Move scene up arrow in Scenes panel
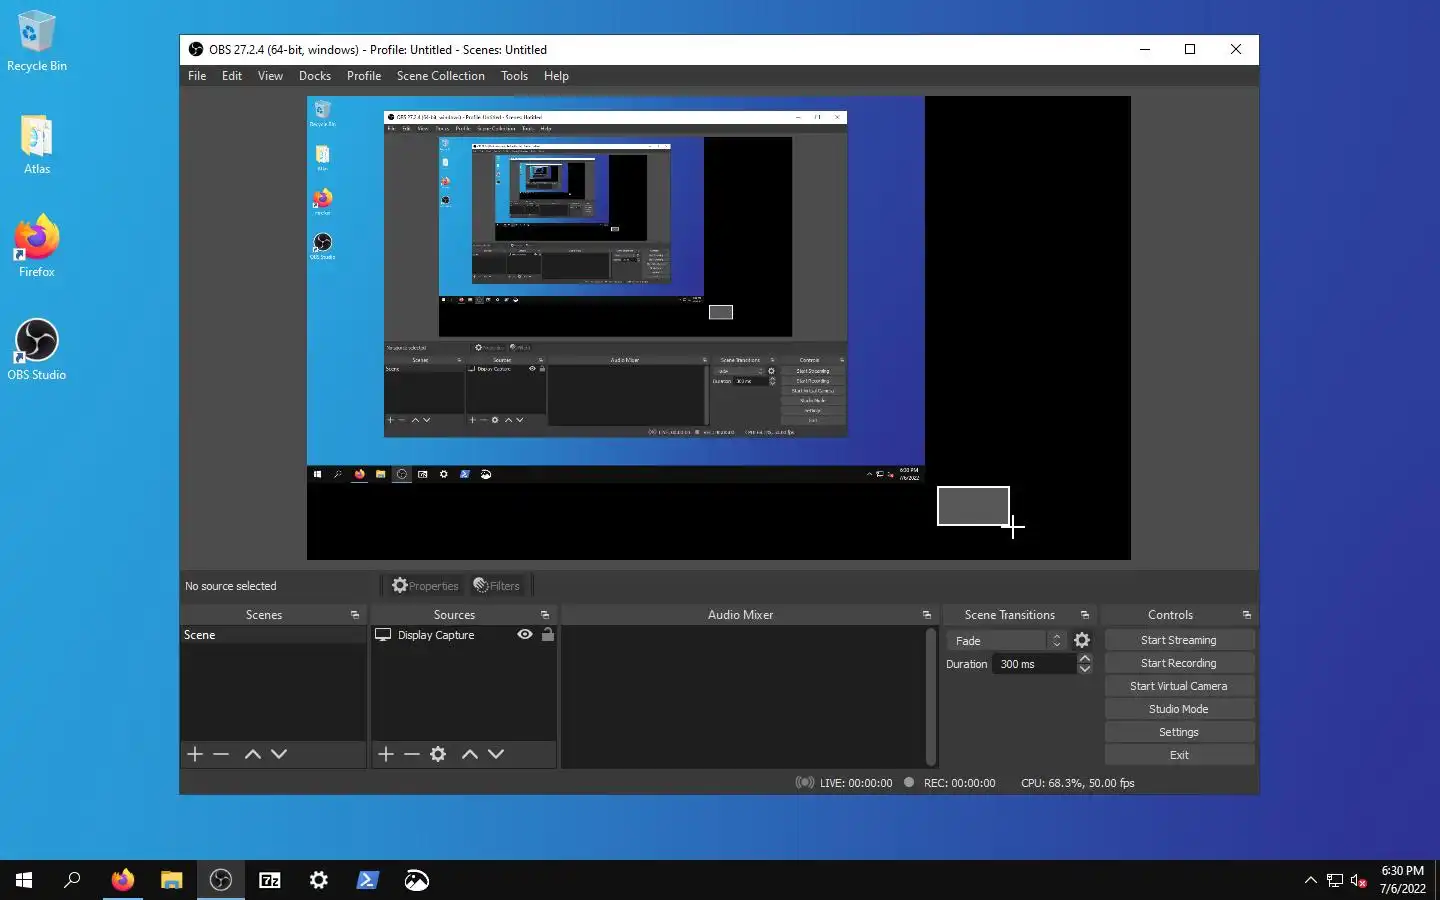The image size is (1440, 900). pos(253,754)
